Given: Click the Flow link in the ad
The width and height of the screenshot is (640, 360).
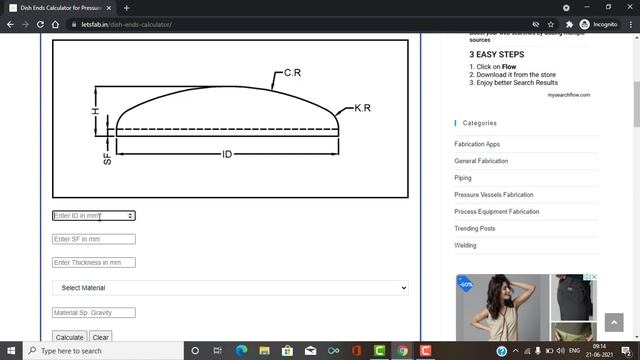Looking at the screenshot, I should click(509, 67).
